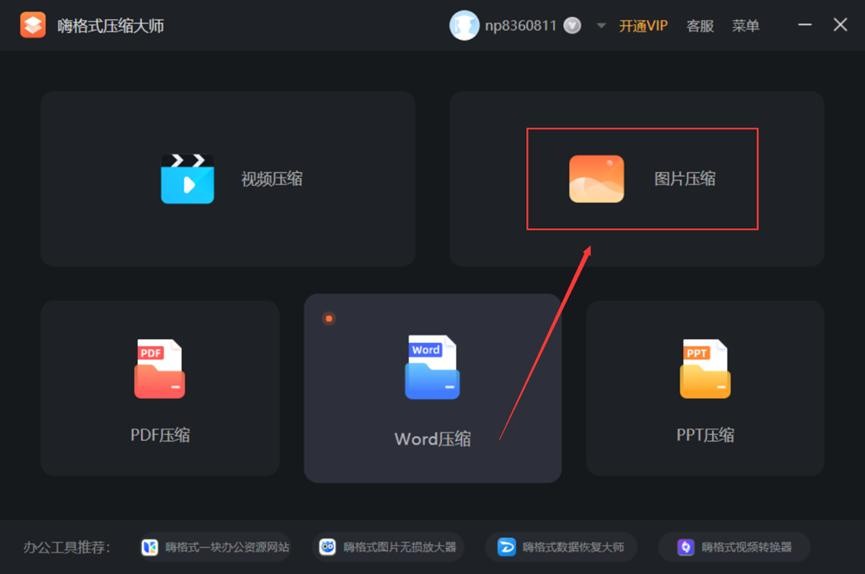
Task: Click the orange PPT folder icon
Action: tap(705, 369)
